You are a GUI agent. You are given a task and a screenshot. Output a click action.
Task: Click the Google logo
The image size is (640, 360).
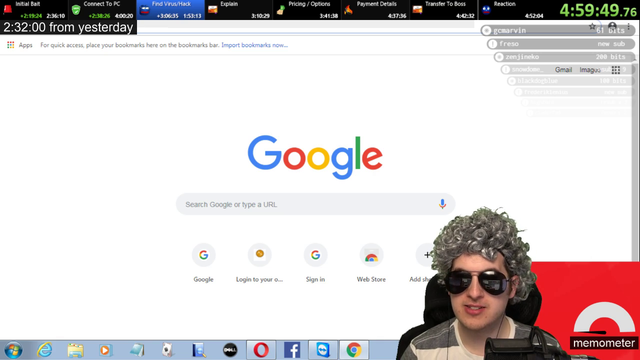click(315, 157)
